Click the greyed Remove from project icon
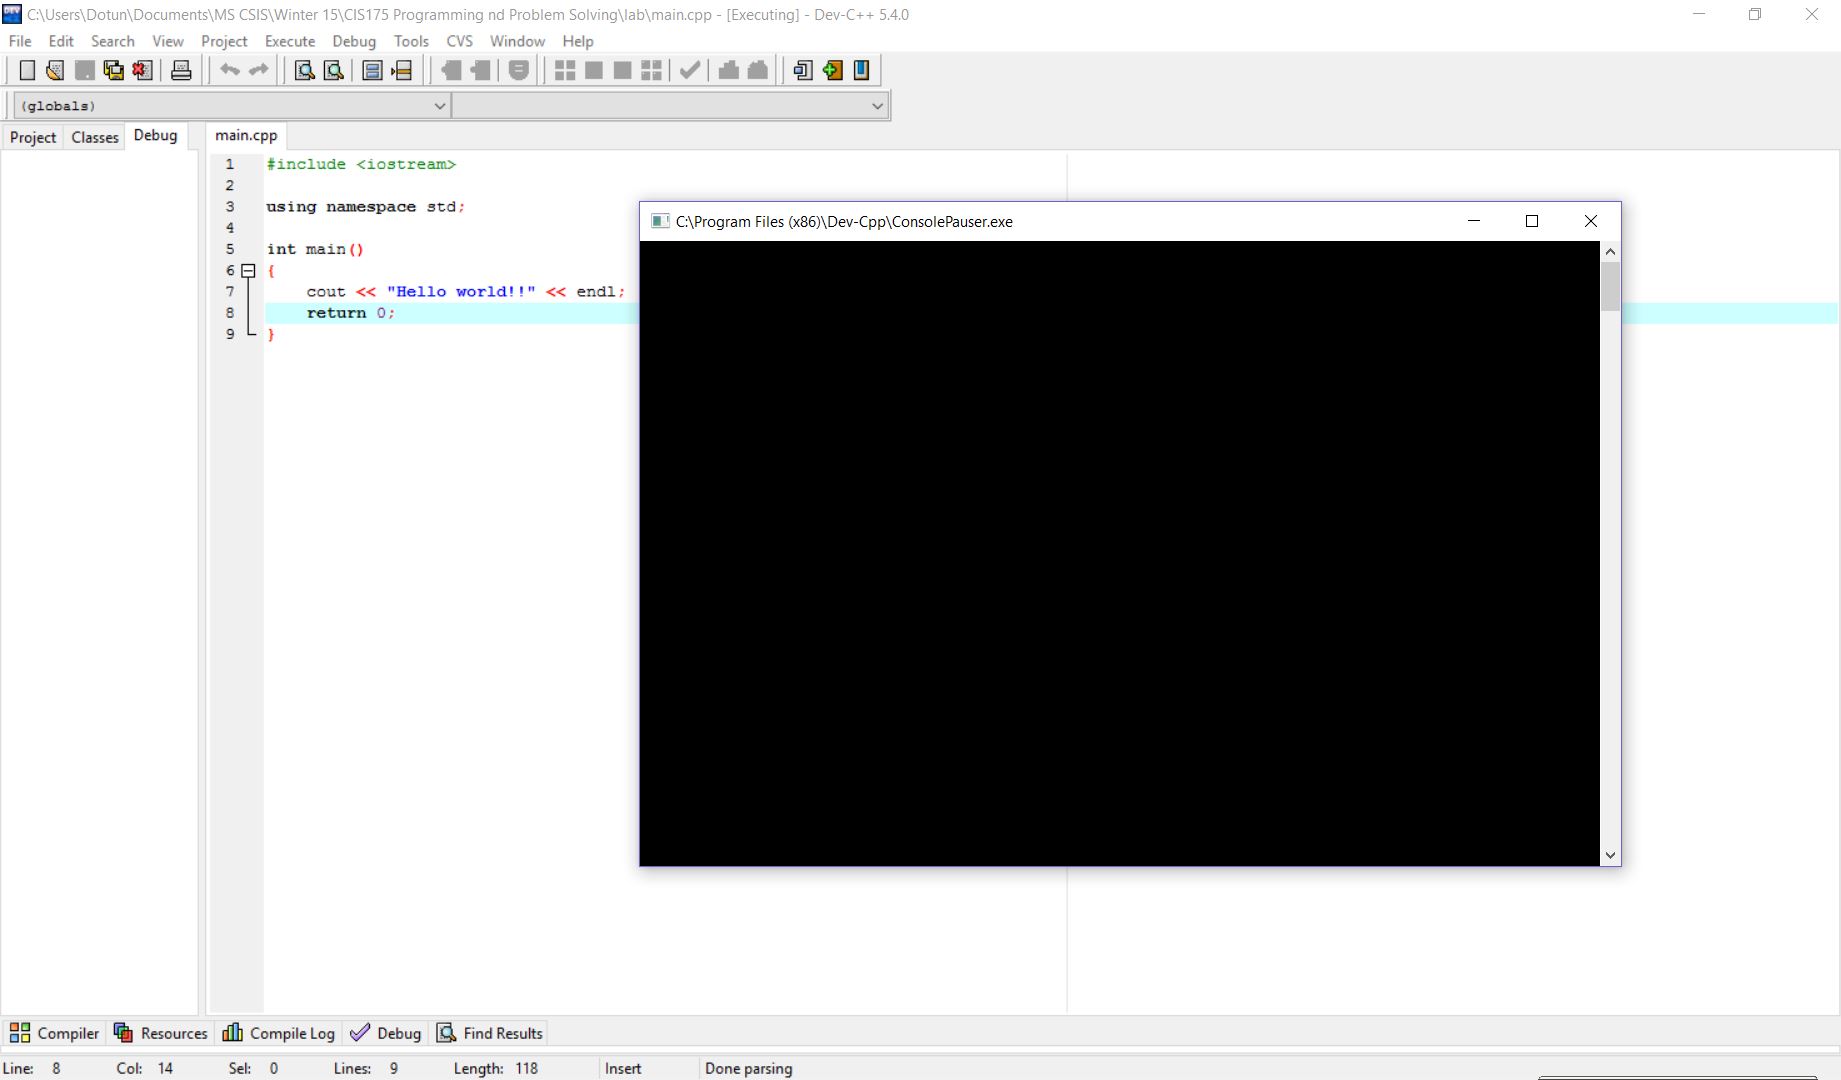This screenshot has height=1080, width=1841. 481,70
